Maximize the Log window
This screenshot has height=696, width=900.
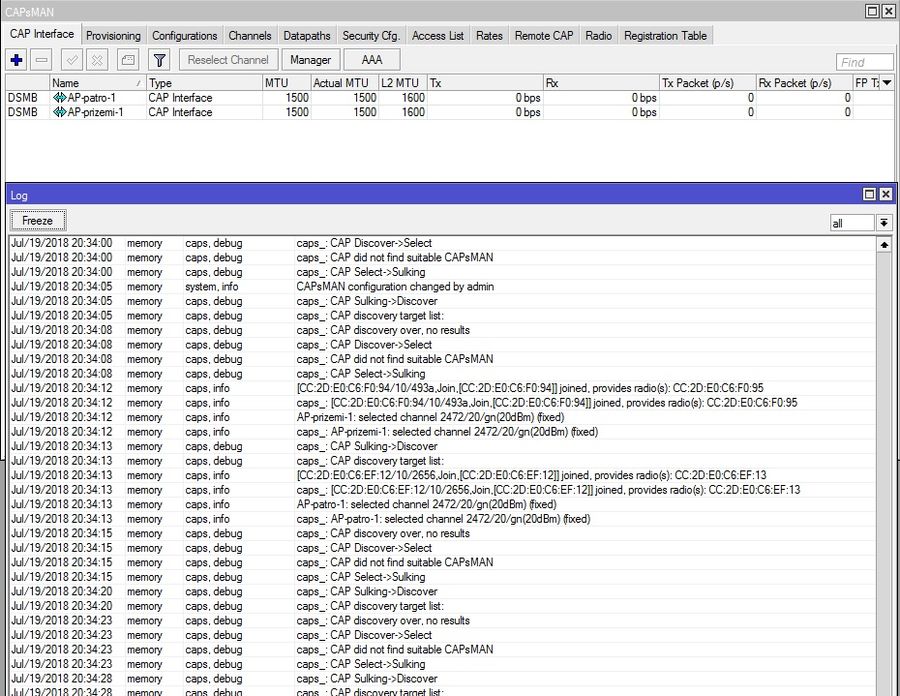click(870, 195)
